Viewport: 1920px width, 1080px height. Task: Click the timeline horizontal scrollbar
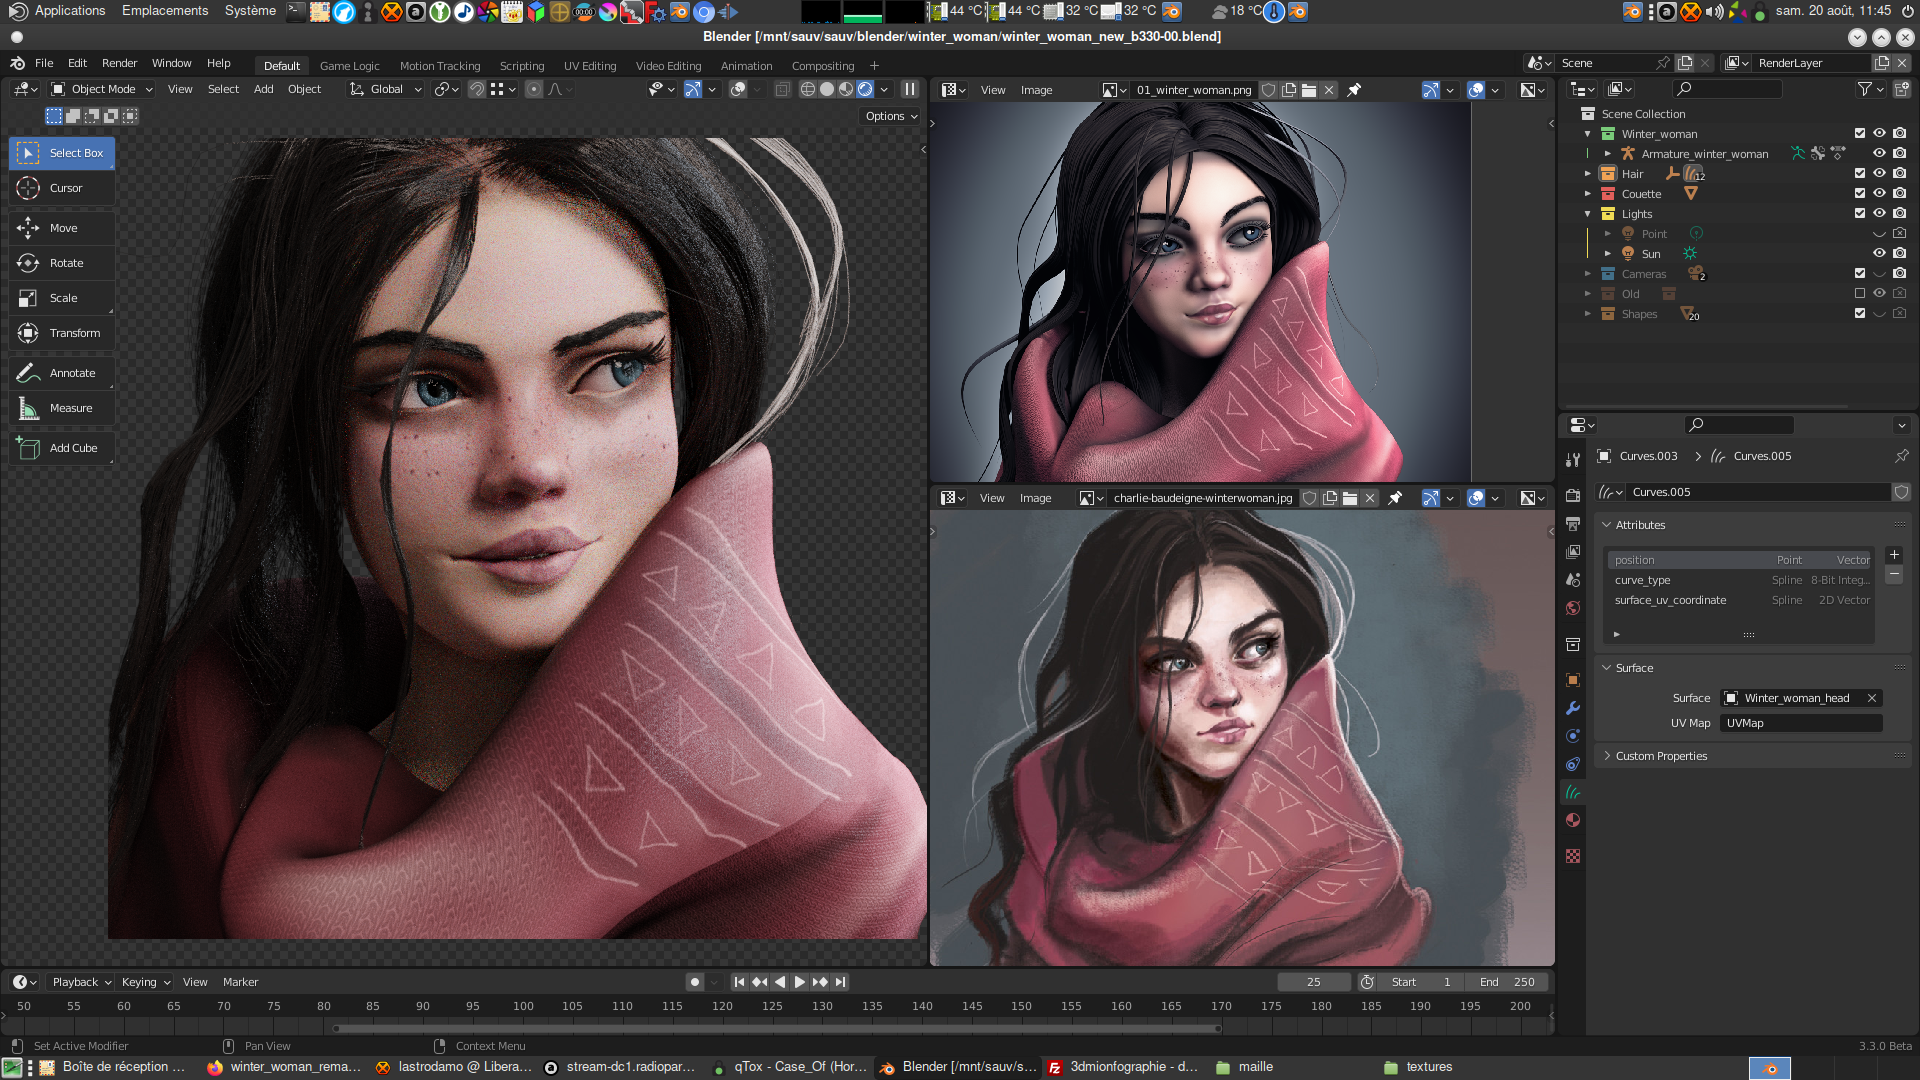pyautogui.click(x=777, y=1028)
